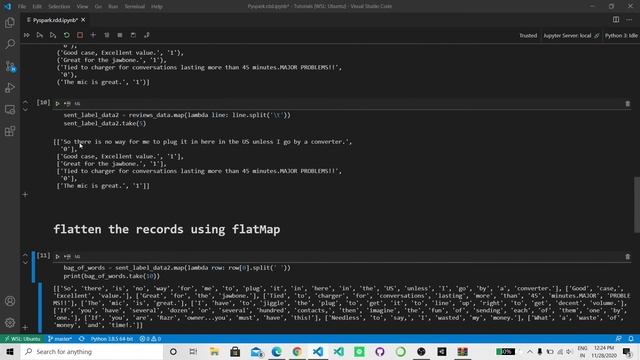This screenshot has height=360, width=640.
Task: Move cell 10 down with chevron
Action: click(x=25, y=109)
